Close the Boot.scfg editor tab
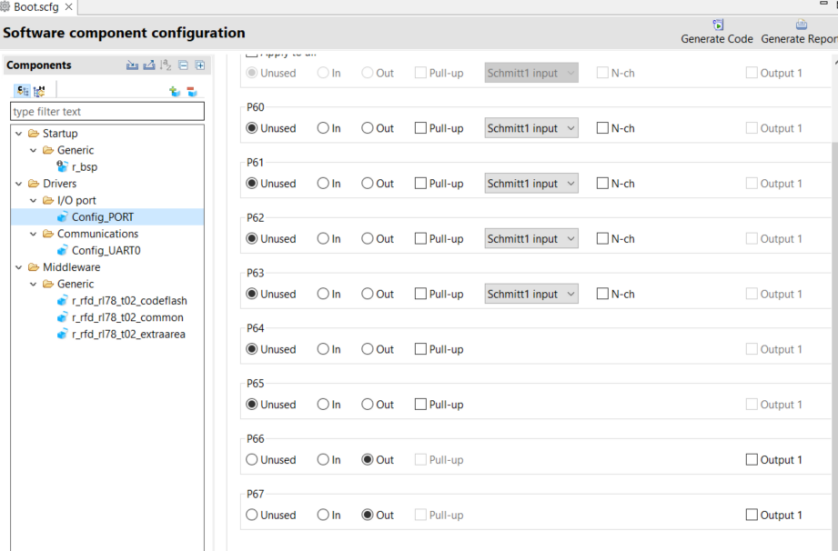838x552 pixels. [x=69, y=6]
